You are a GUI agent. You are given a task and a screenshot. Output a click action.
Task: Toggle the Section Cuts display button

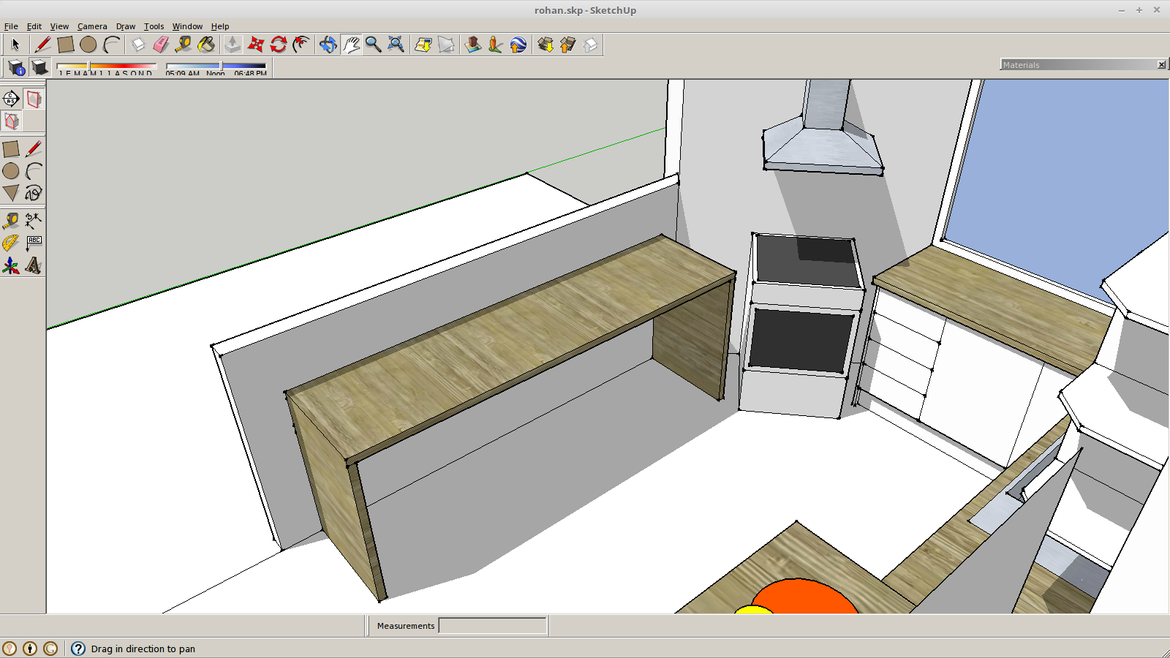11,121
